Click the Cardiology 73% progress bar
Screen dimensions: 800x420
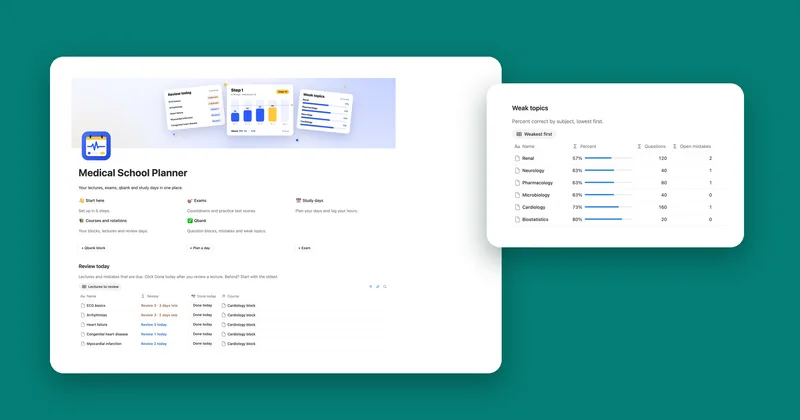(x=608, y=207)
